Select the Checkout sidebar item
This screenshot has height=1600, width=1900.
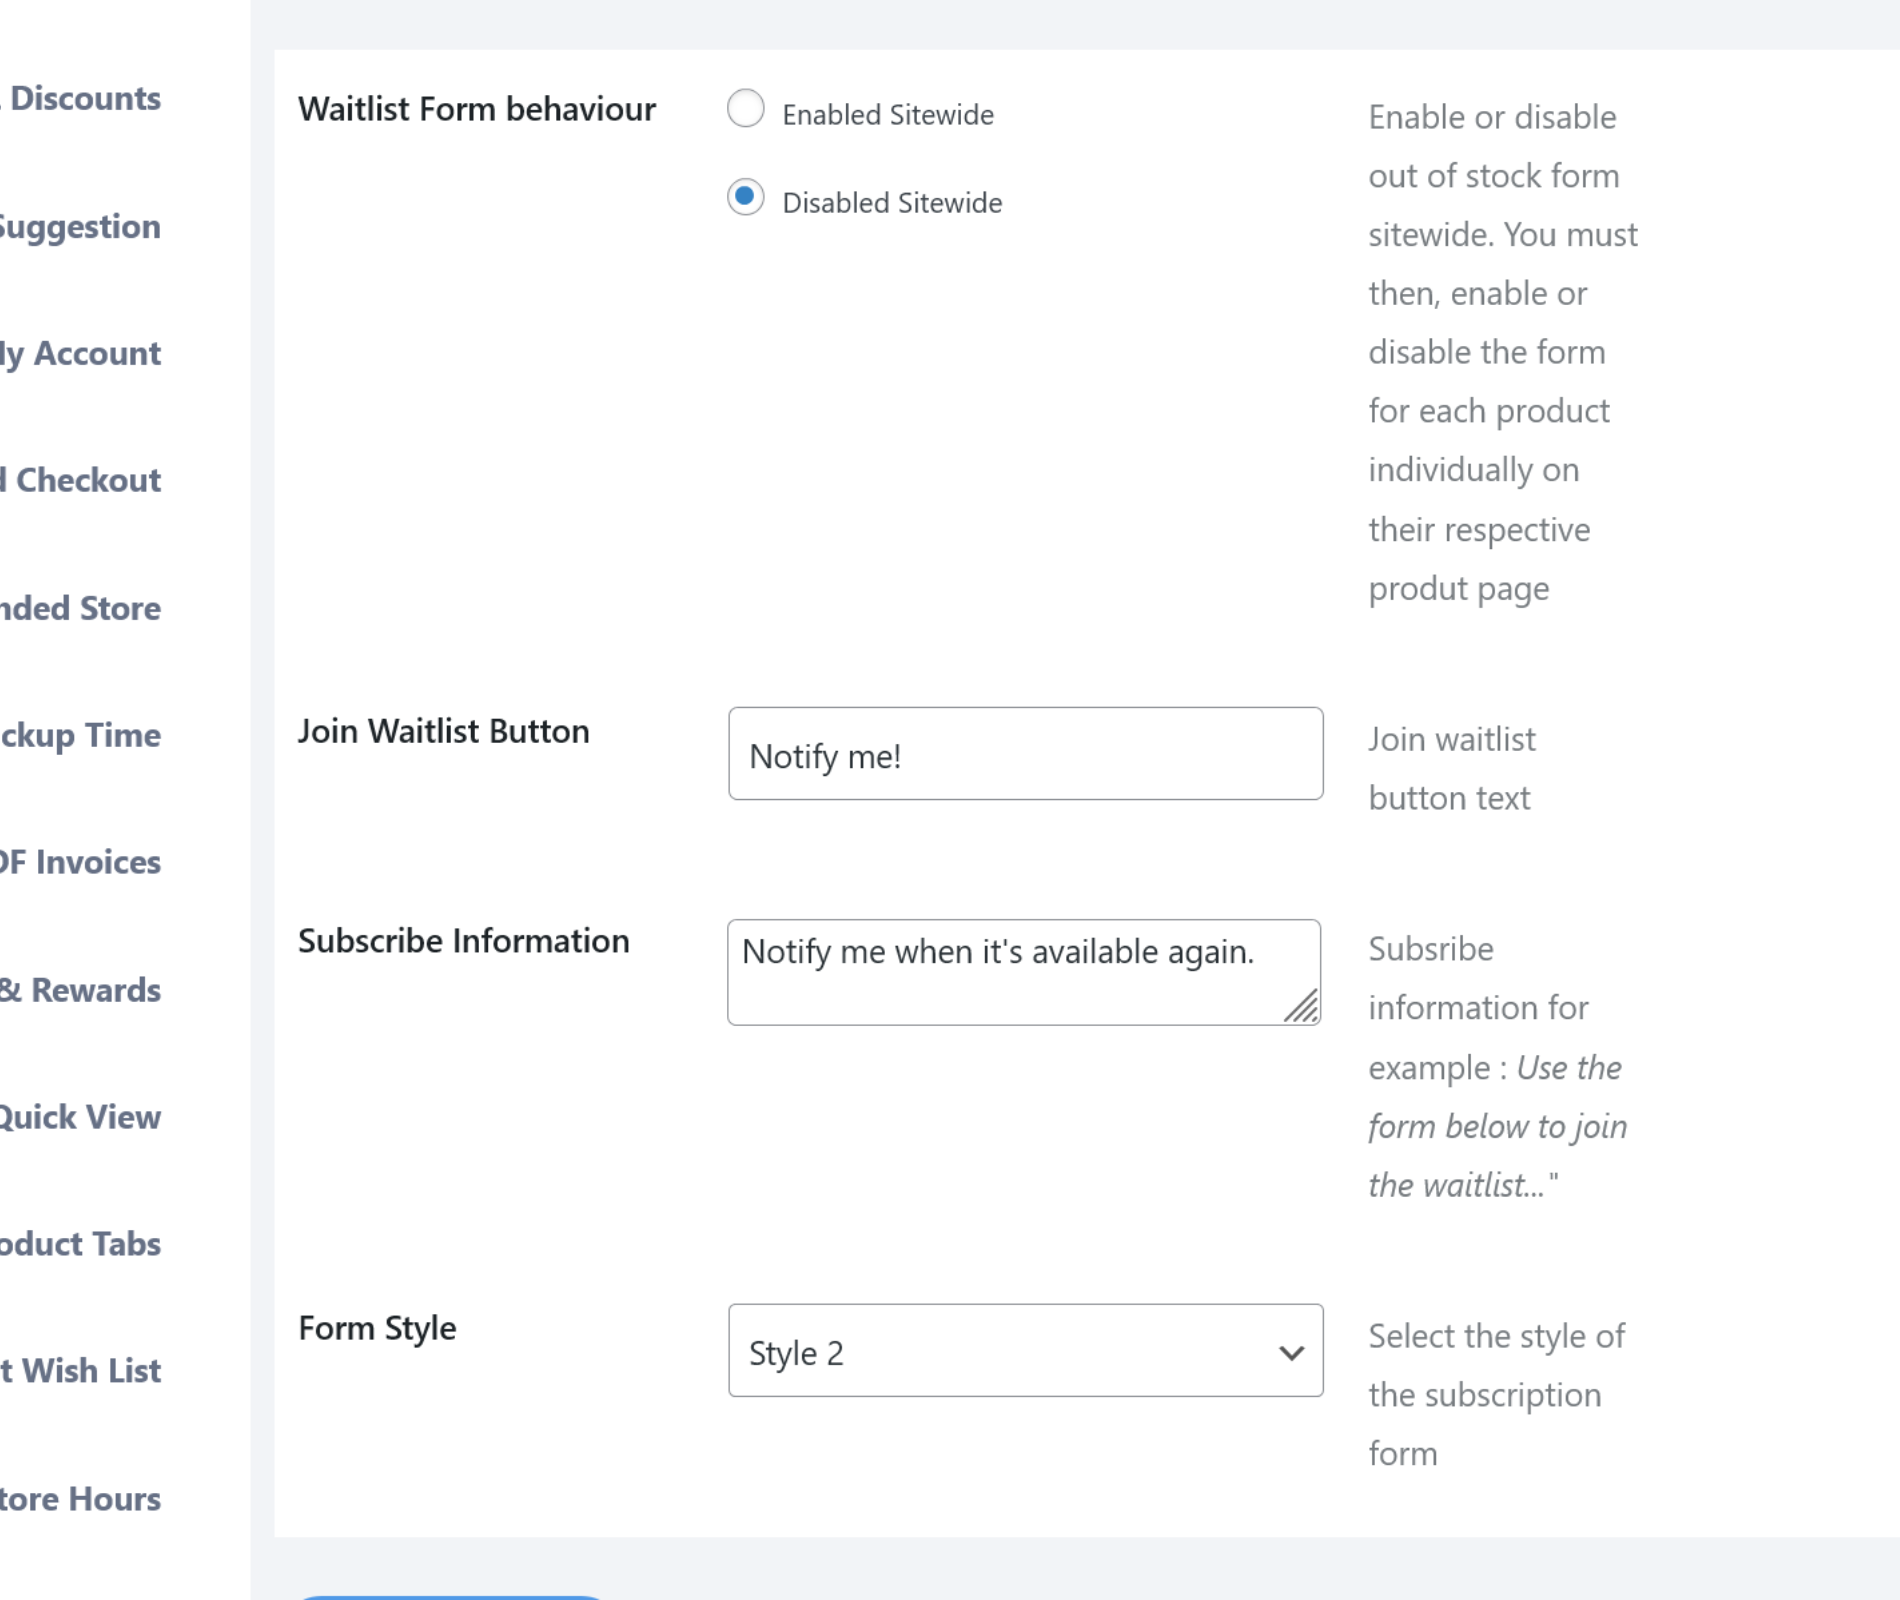point(84,481)
